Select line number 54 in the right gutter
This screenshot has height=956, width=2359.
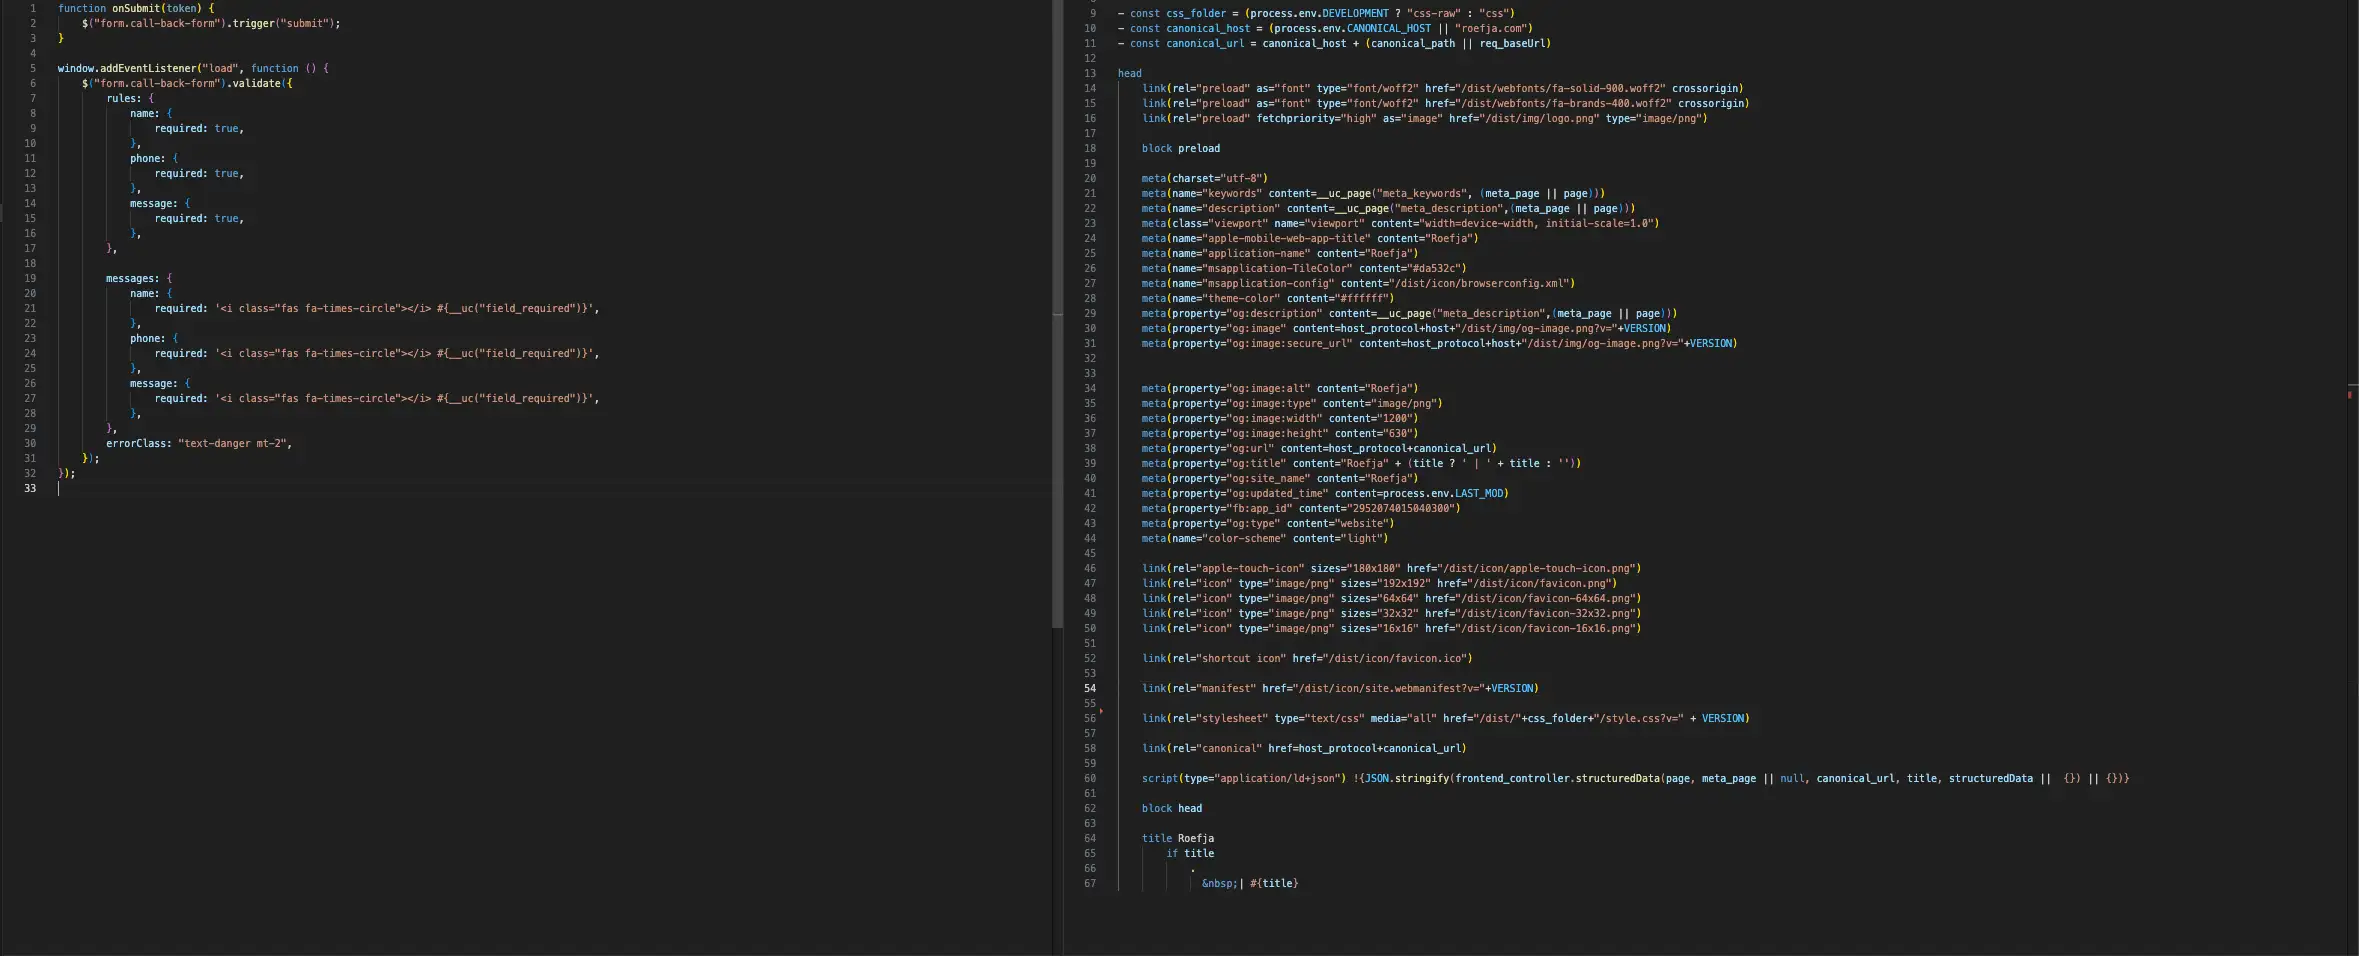[1089, 688]
